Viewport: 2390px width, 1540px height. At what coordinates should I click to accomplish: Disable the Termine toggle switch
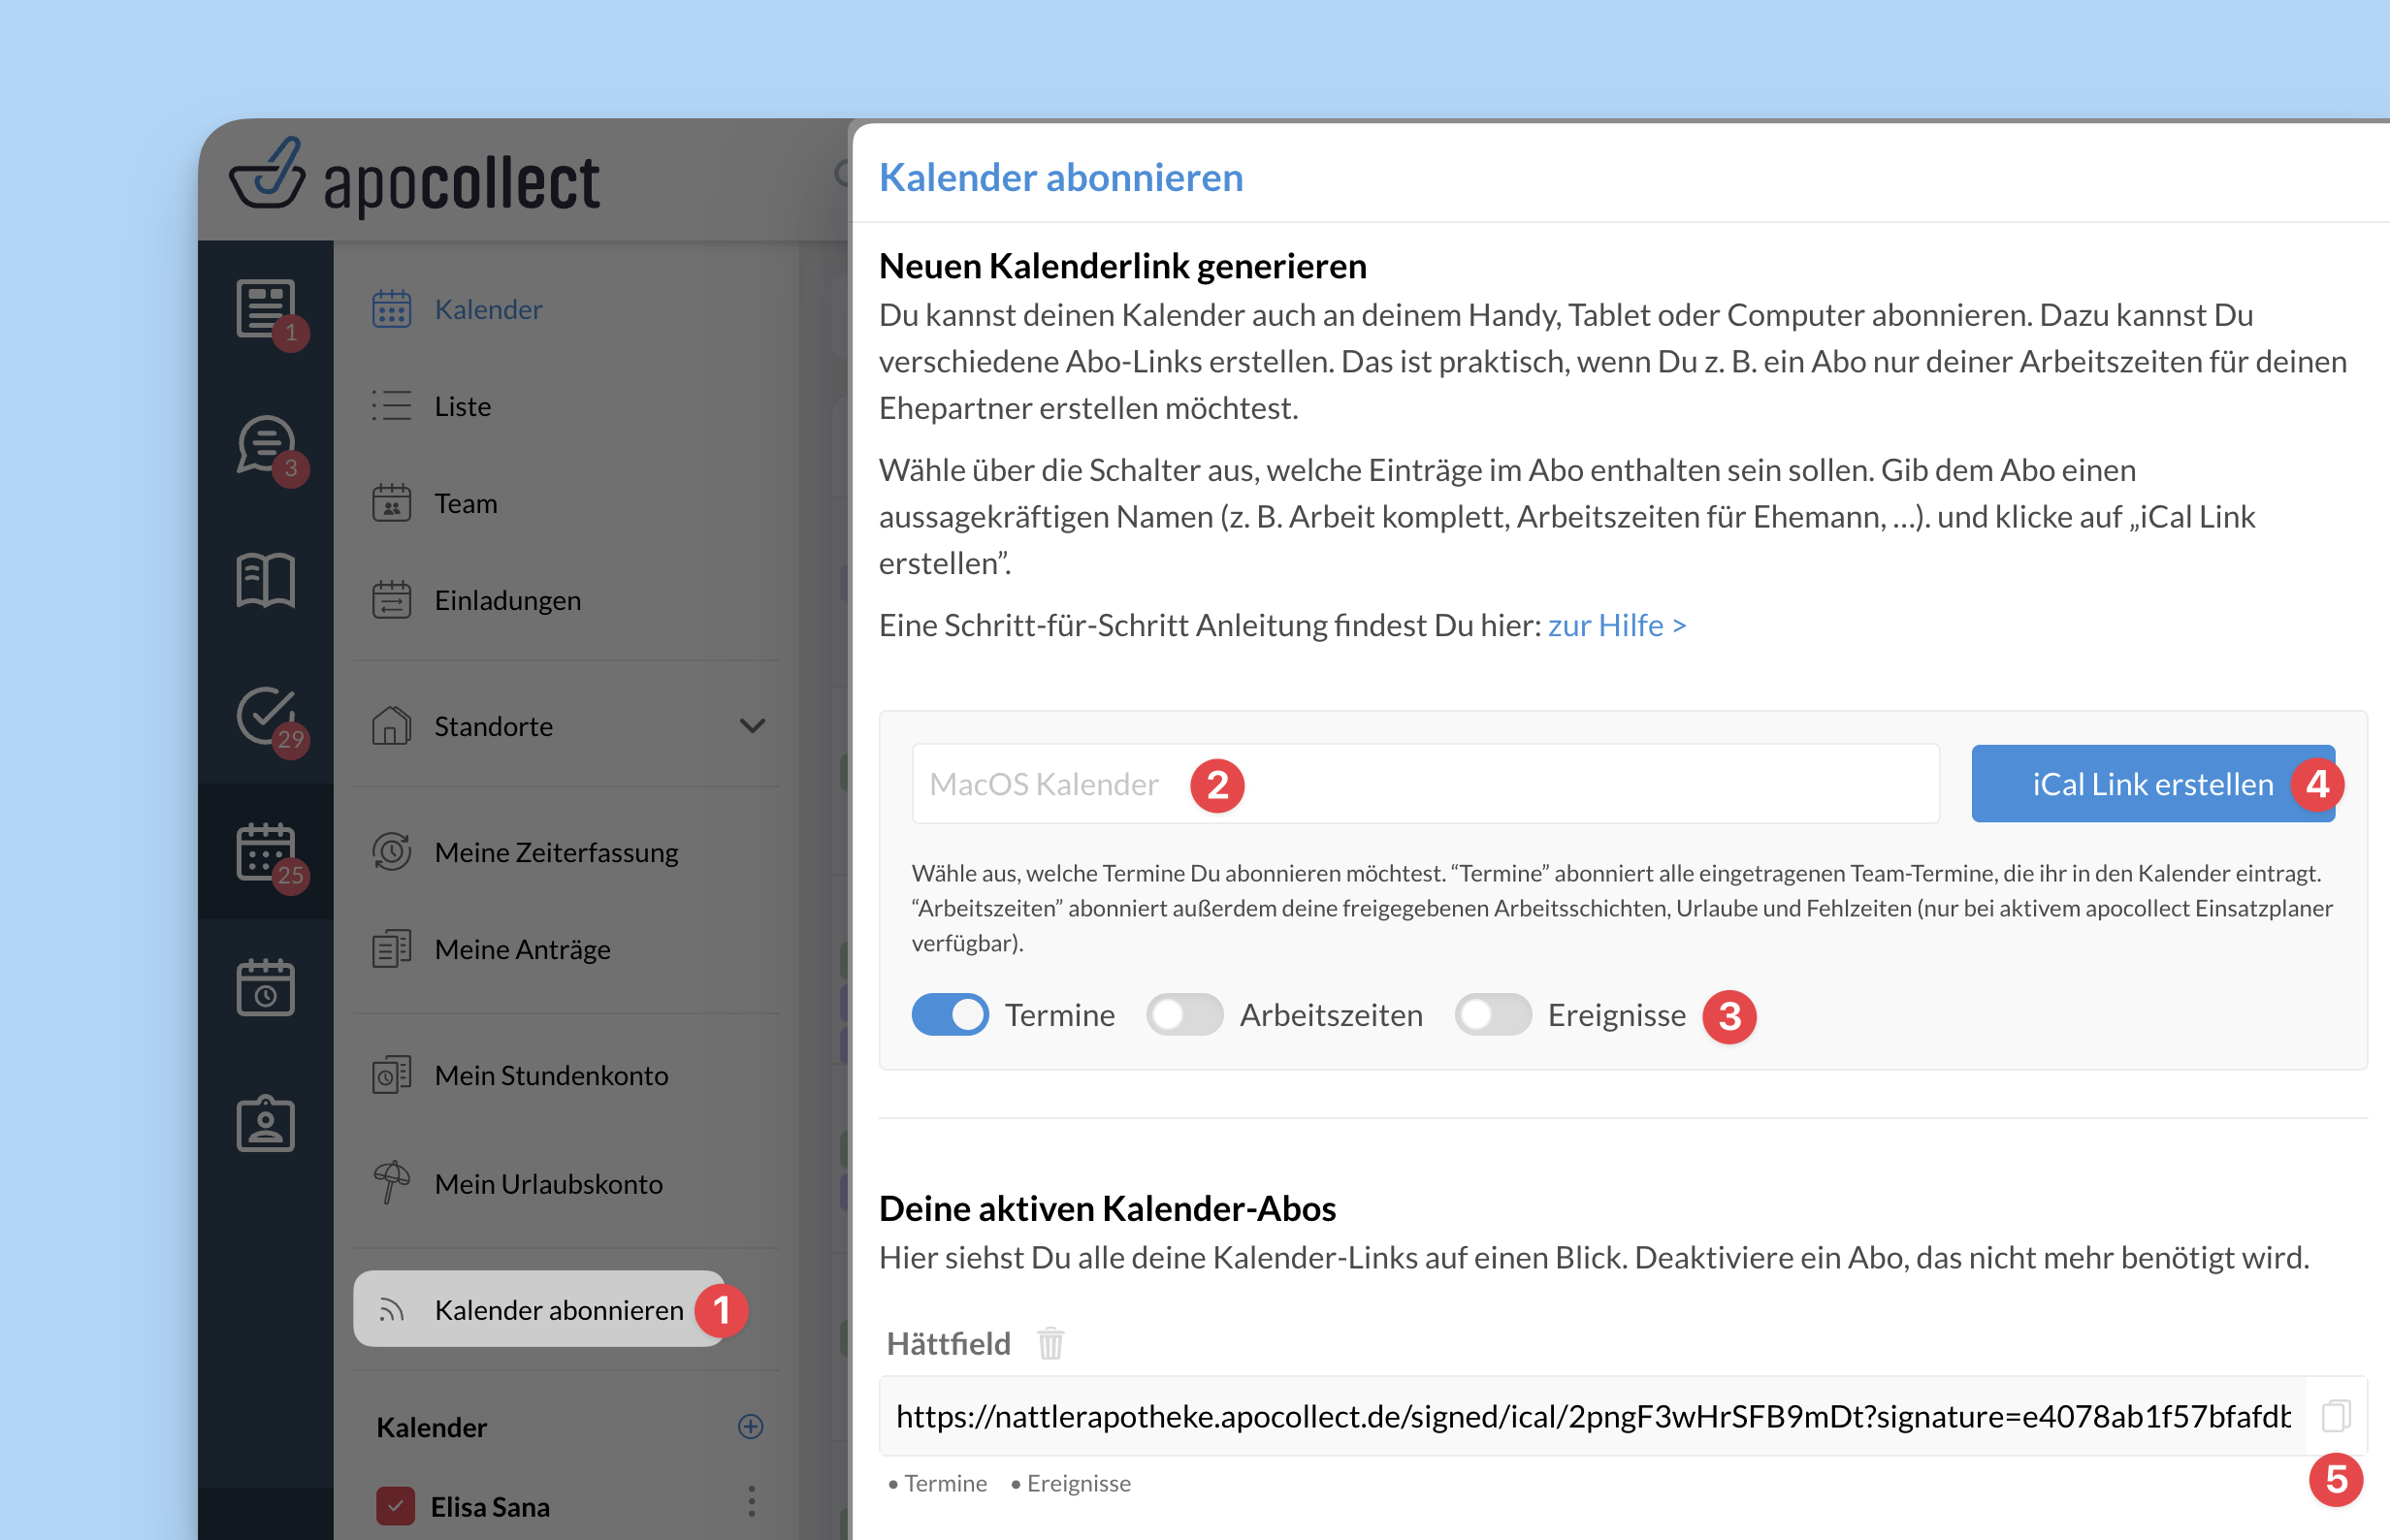click(949, 1015)
